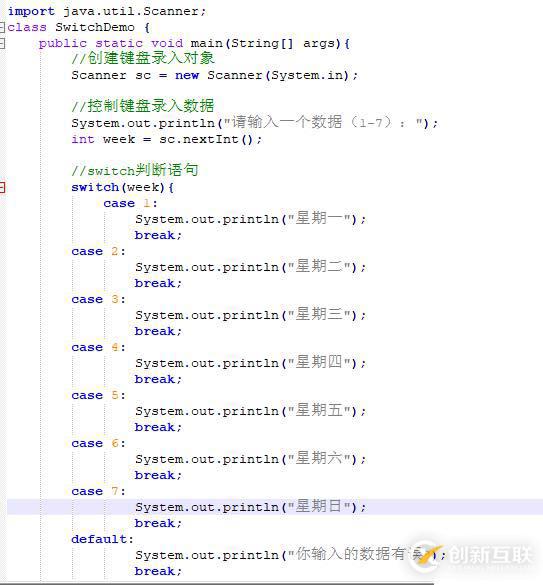This screenshot has height=585, width=543.
Task: Click the println '请输入一个数据（1-7）' line
Action: click(255, 123)
